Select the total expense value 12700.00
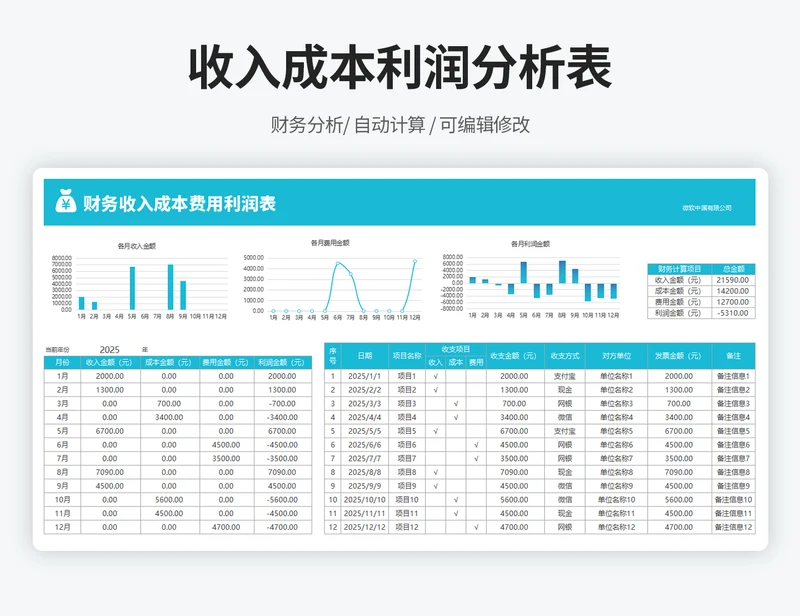Screen dimensions: 800x616 733,302
